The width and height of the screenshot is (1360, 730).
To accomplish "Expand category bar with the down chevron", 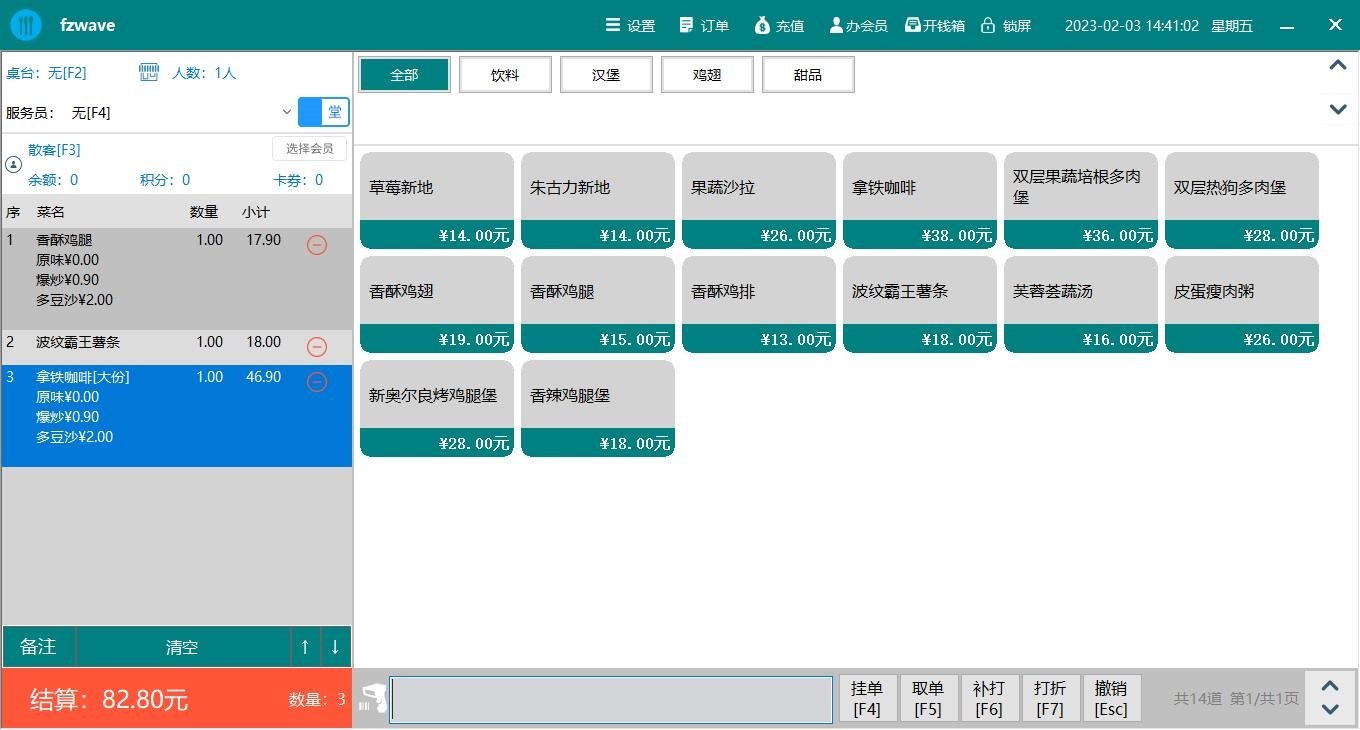I will (1337, 109).
